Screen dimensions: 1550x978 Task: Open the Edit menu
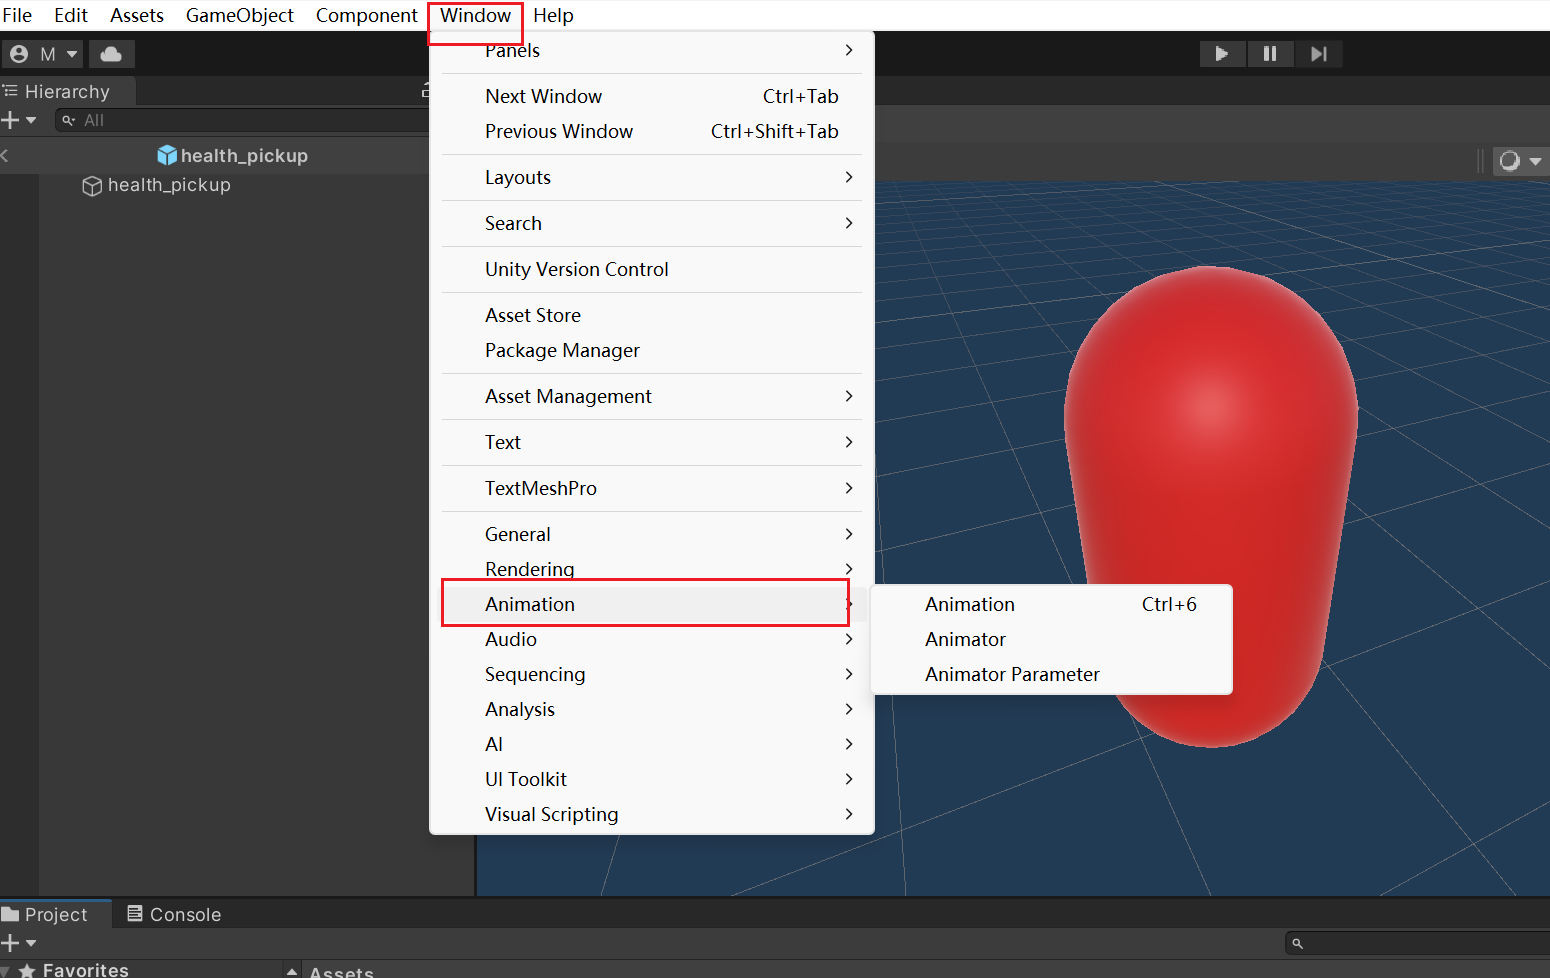click(71, 15)
